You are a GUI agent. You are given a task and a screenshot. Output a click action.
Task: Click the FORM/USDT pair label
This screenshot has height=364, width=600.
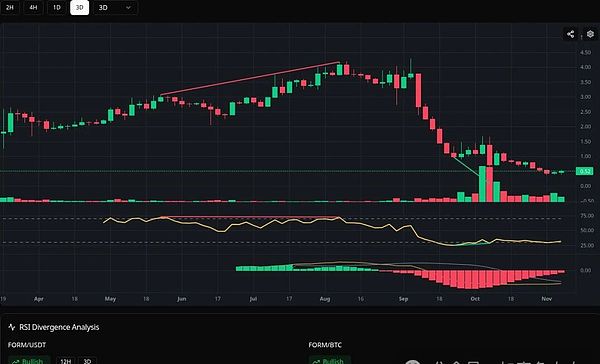27,345
